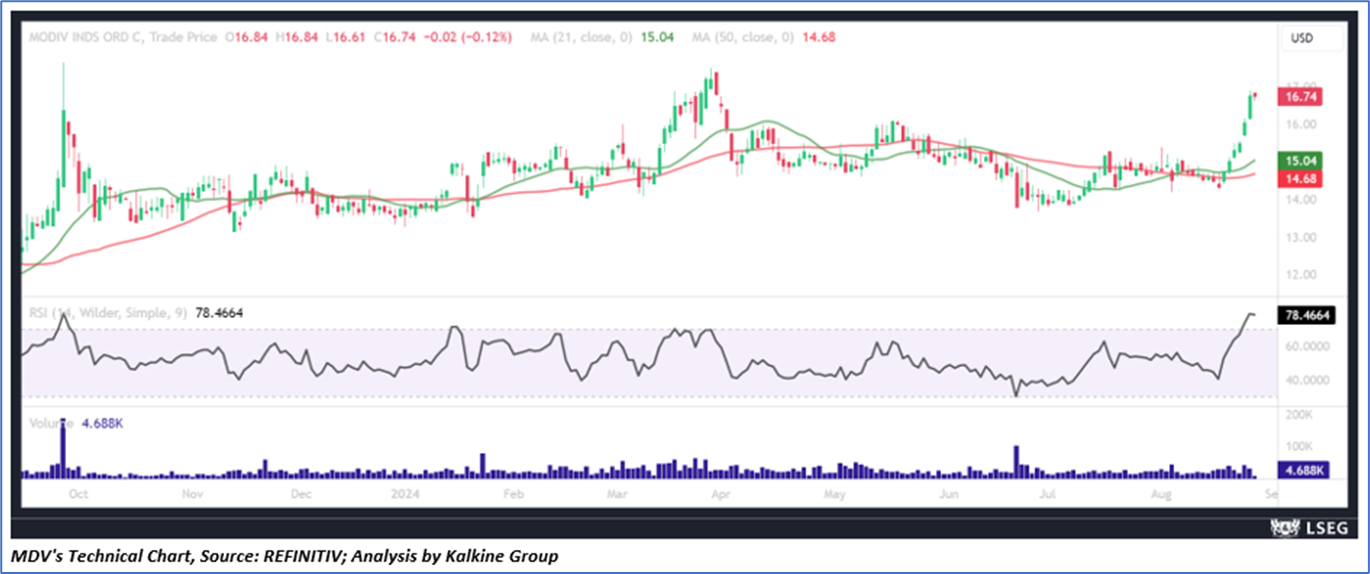Click the MDV's Technical Chart caption text

[x=285, y=555]
